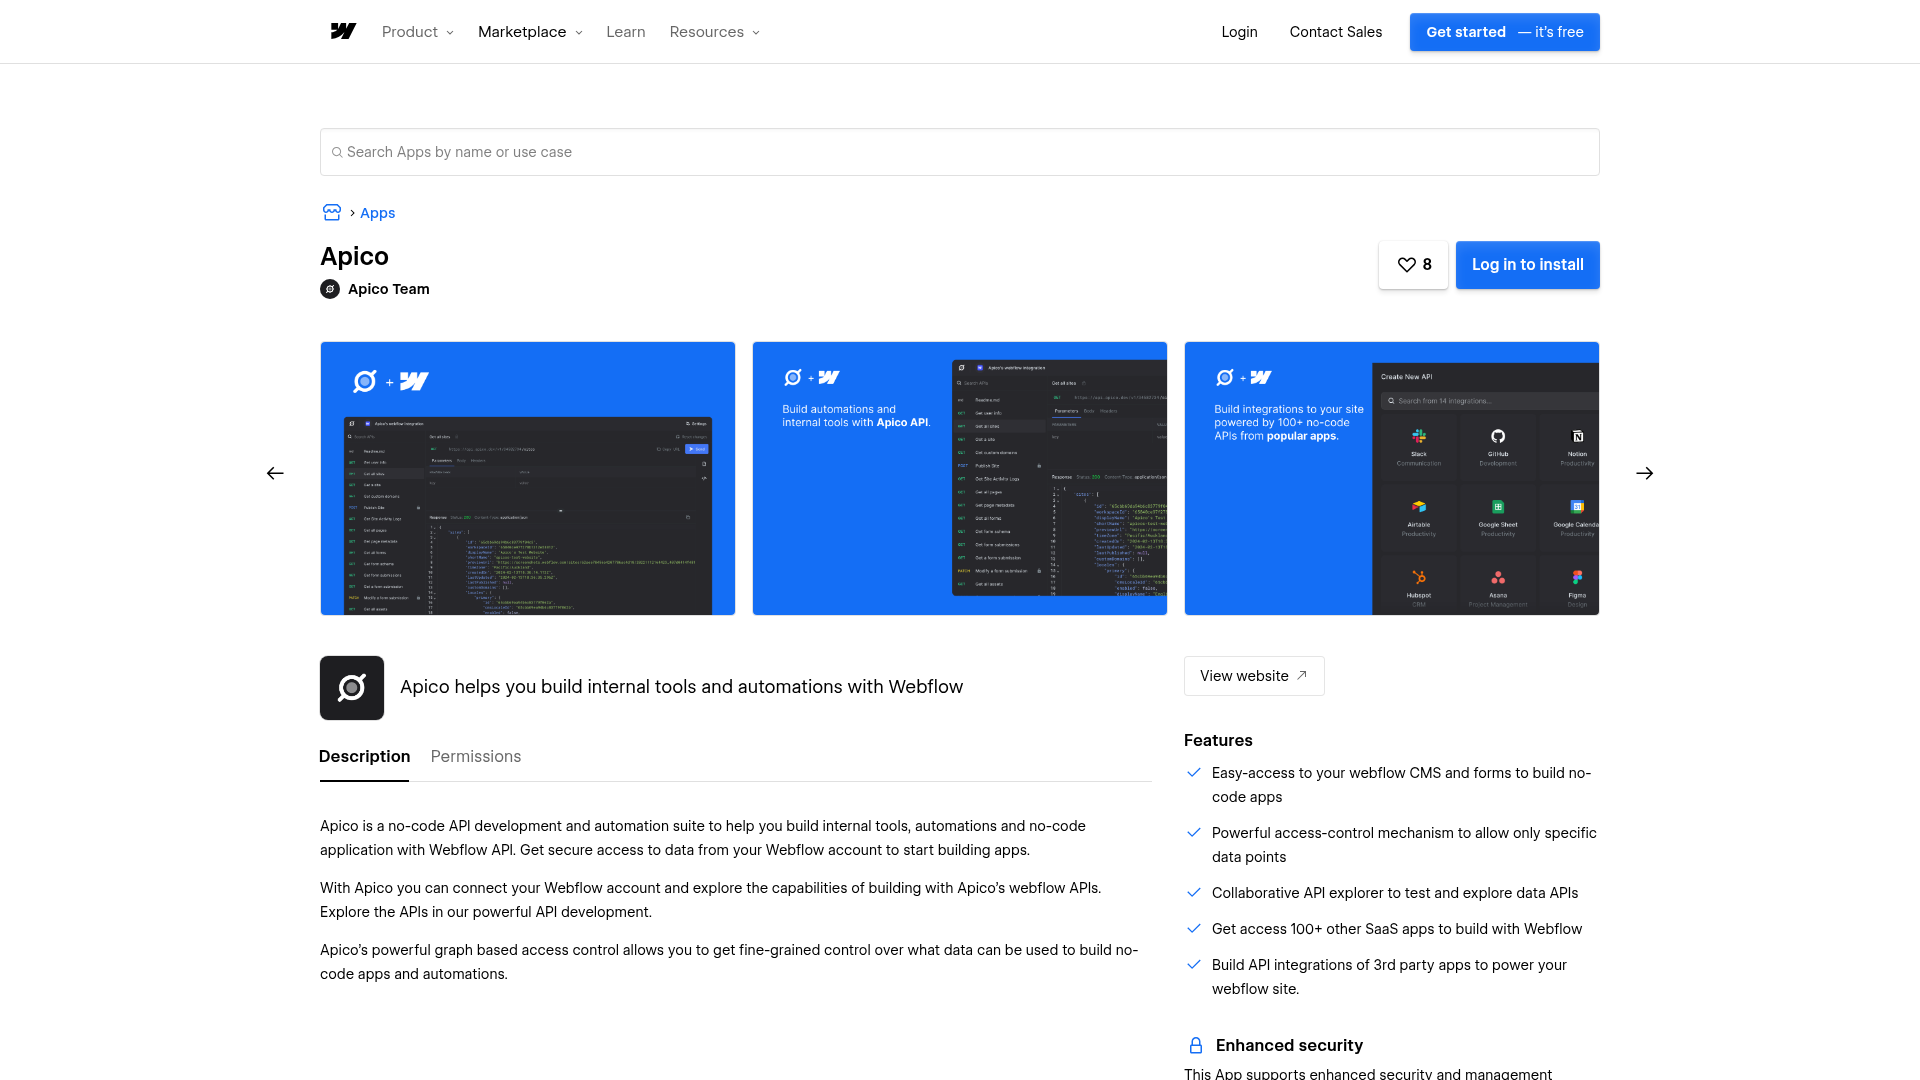This screenshot has width=1920, height=1080.
Task: Click the paragraph starting 'Apico's powerful graph based'
Action: pos(729,962)
